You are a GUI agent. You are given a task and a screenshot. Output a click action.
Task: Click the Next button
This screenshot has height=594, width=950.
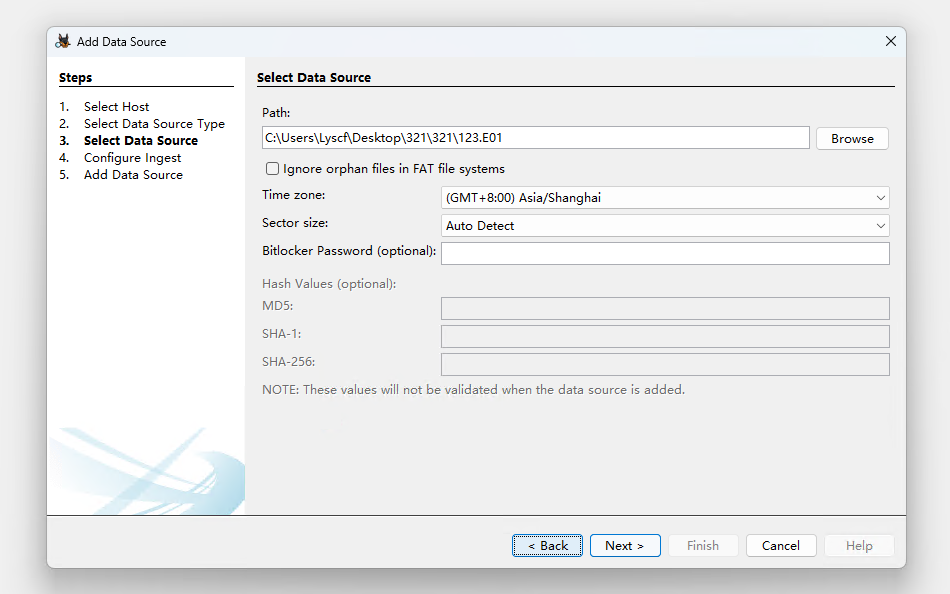point(625,546)
